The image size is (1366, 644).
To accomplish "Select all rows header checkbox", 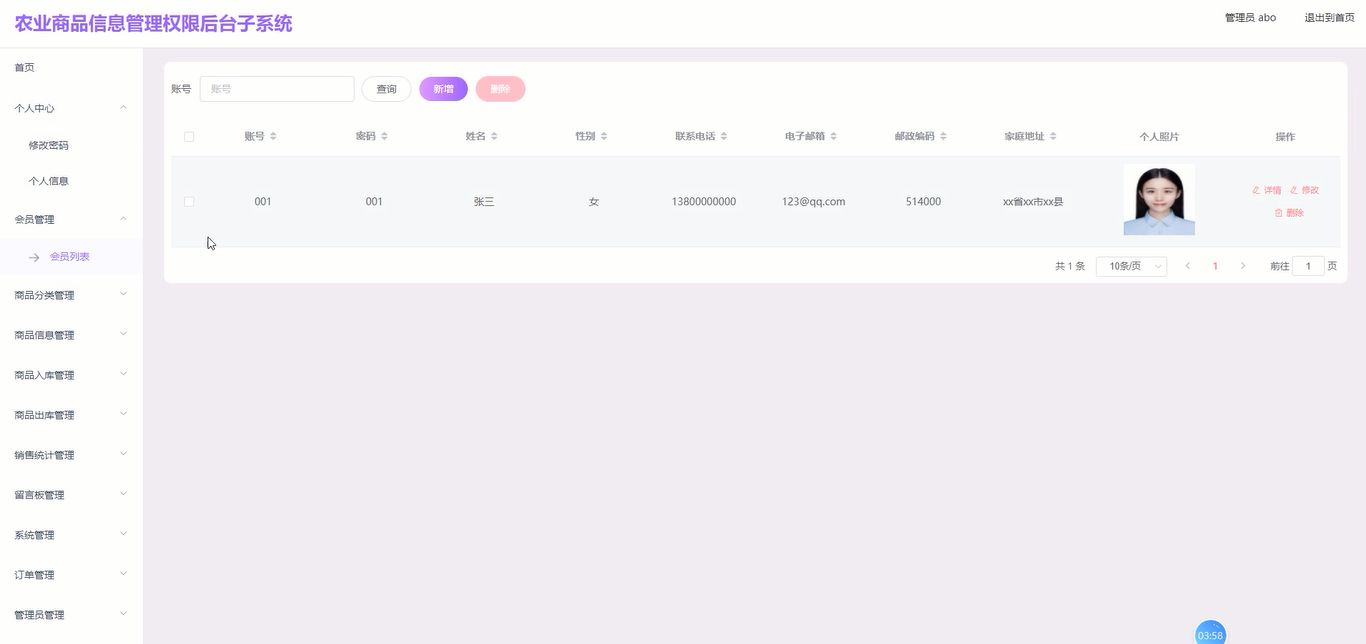I will 189,136.
